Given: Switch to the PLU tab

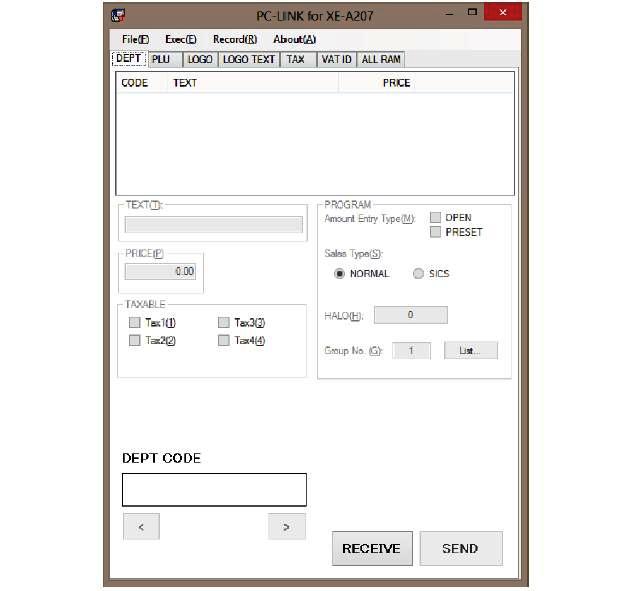Looking at the screenshot, I should click(x=161, y=59).
